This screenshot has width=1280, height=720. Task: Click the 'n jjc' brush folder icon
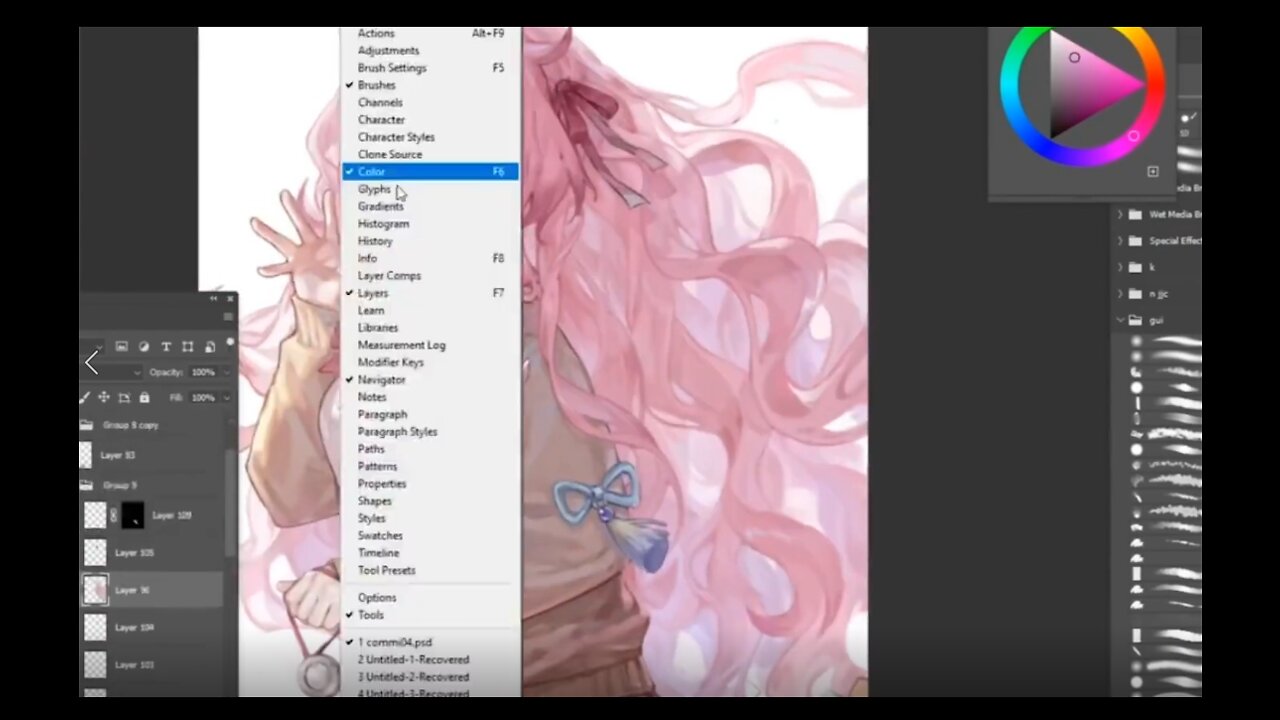pyautogui.click(x=1135, y=294)
